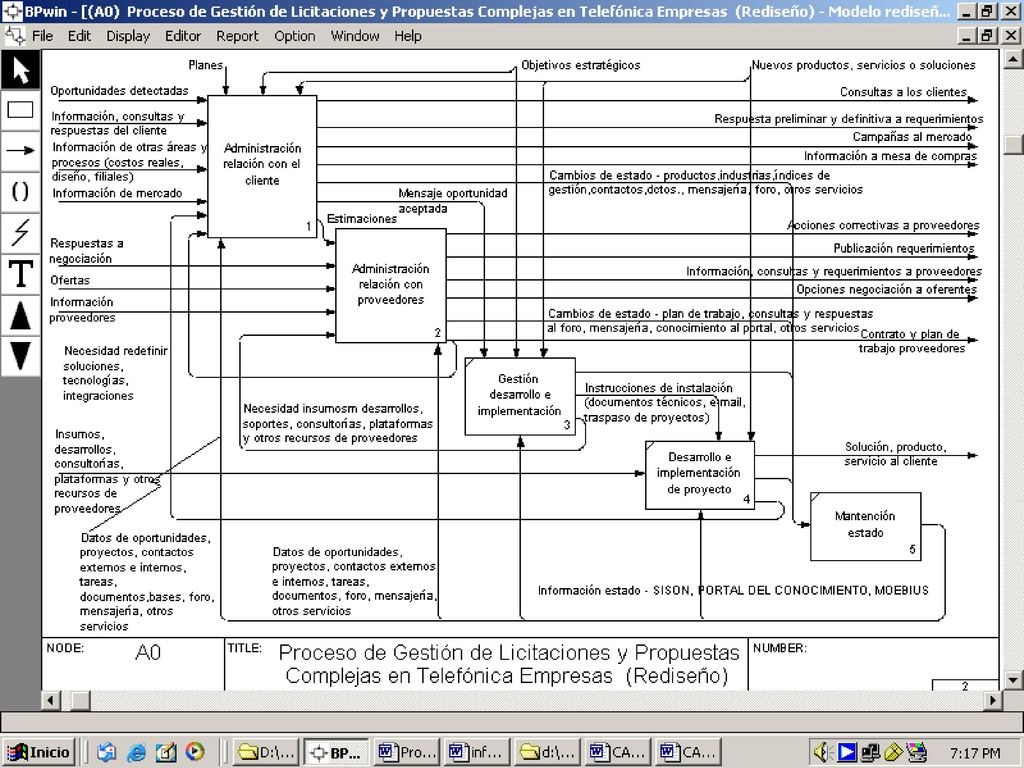Click 'Opciones negociación a oferentes' label
Screen dimensions: 1024x768
(886, 289)
